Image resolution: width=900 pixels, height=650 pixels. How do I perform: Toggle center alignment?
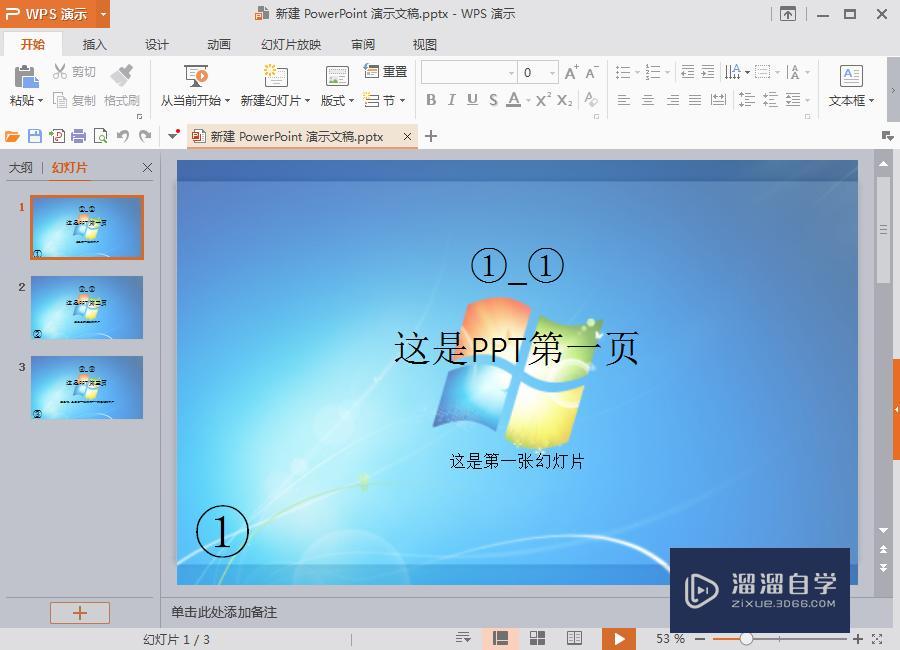pos(648,100)
